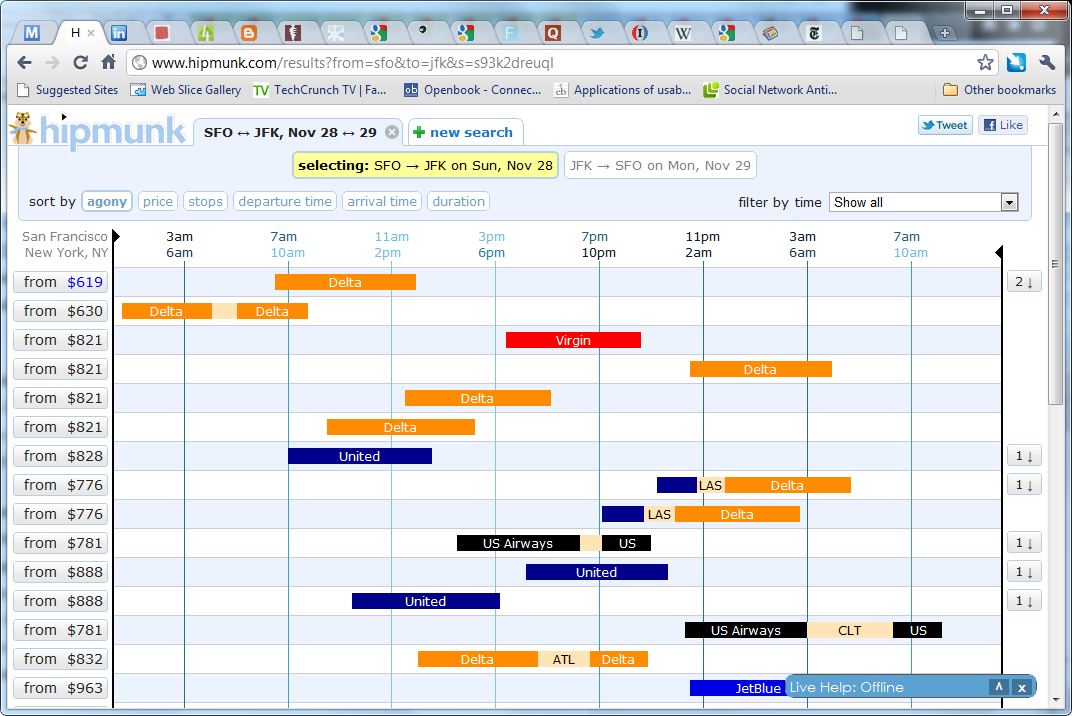Open the Openbook bookmark
This screenshot has height=716, width=1072.
(x=472, y=90)
